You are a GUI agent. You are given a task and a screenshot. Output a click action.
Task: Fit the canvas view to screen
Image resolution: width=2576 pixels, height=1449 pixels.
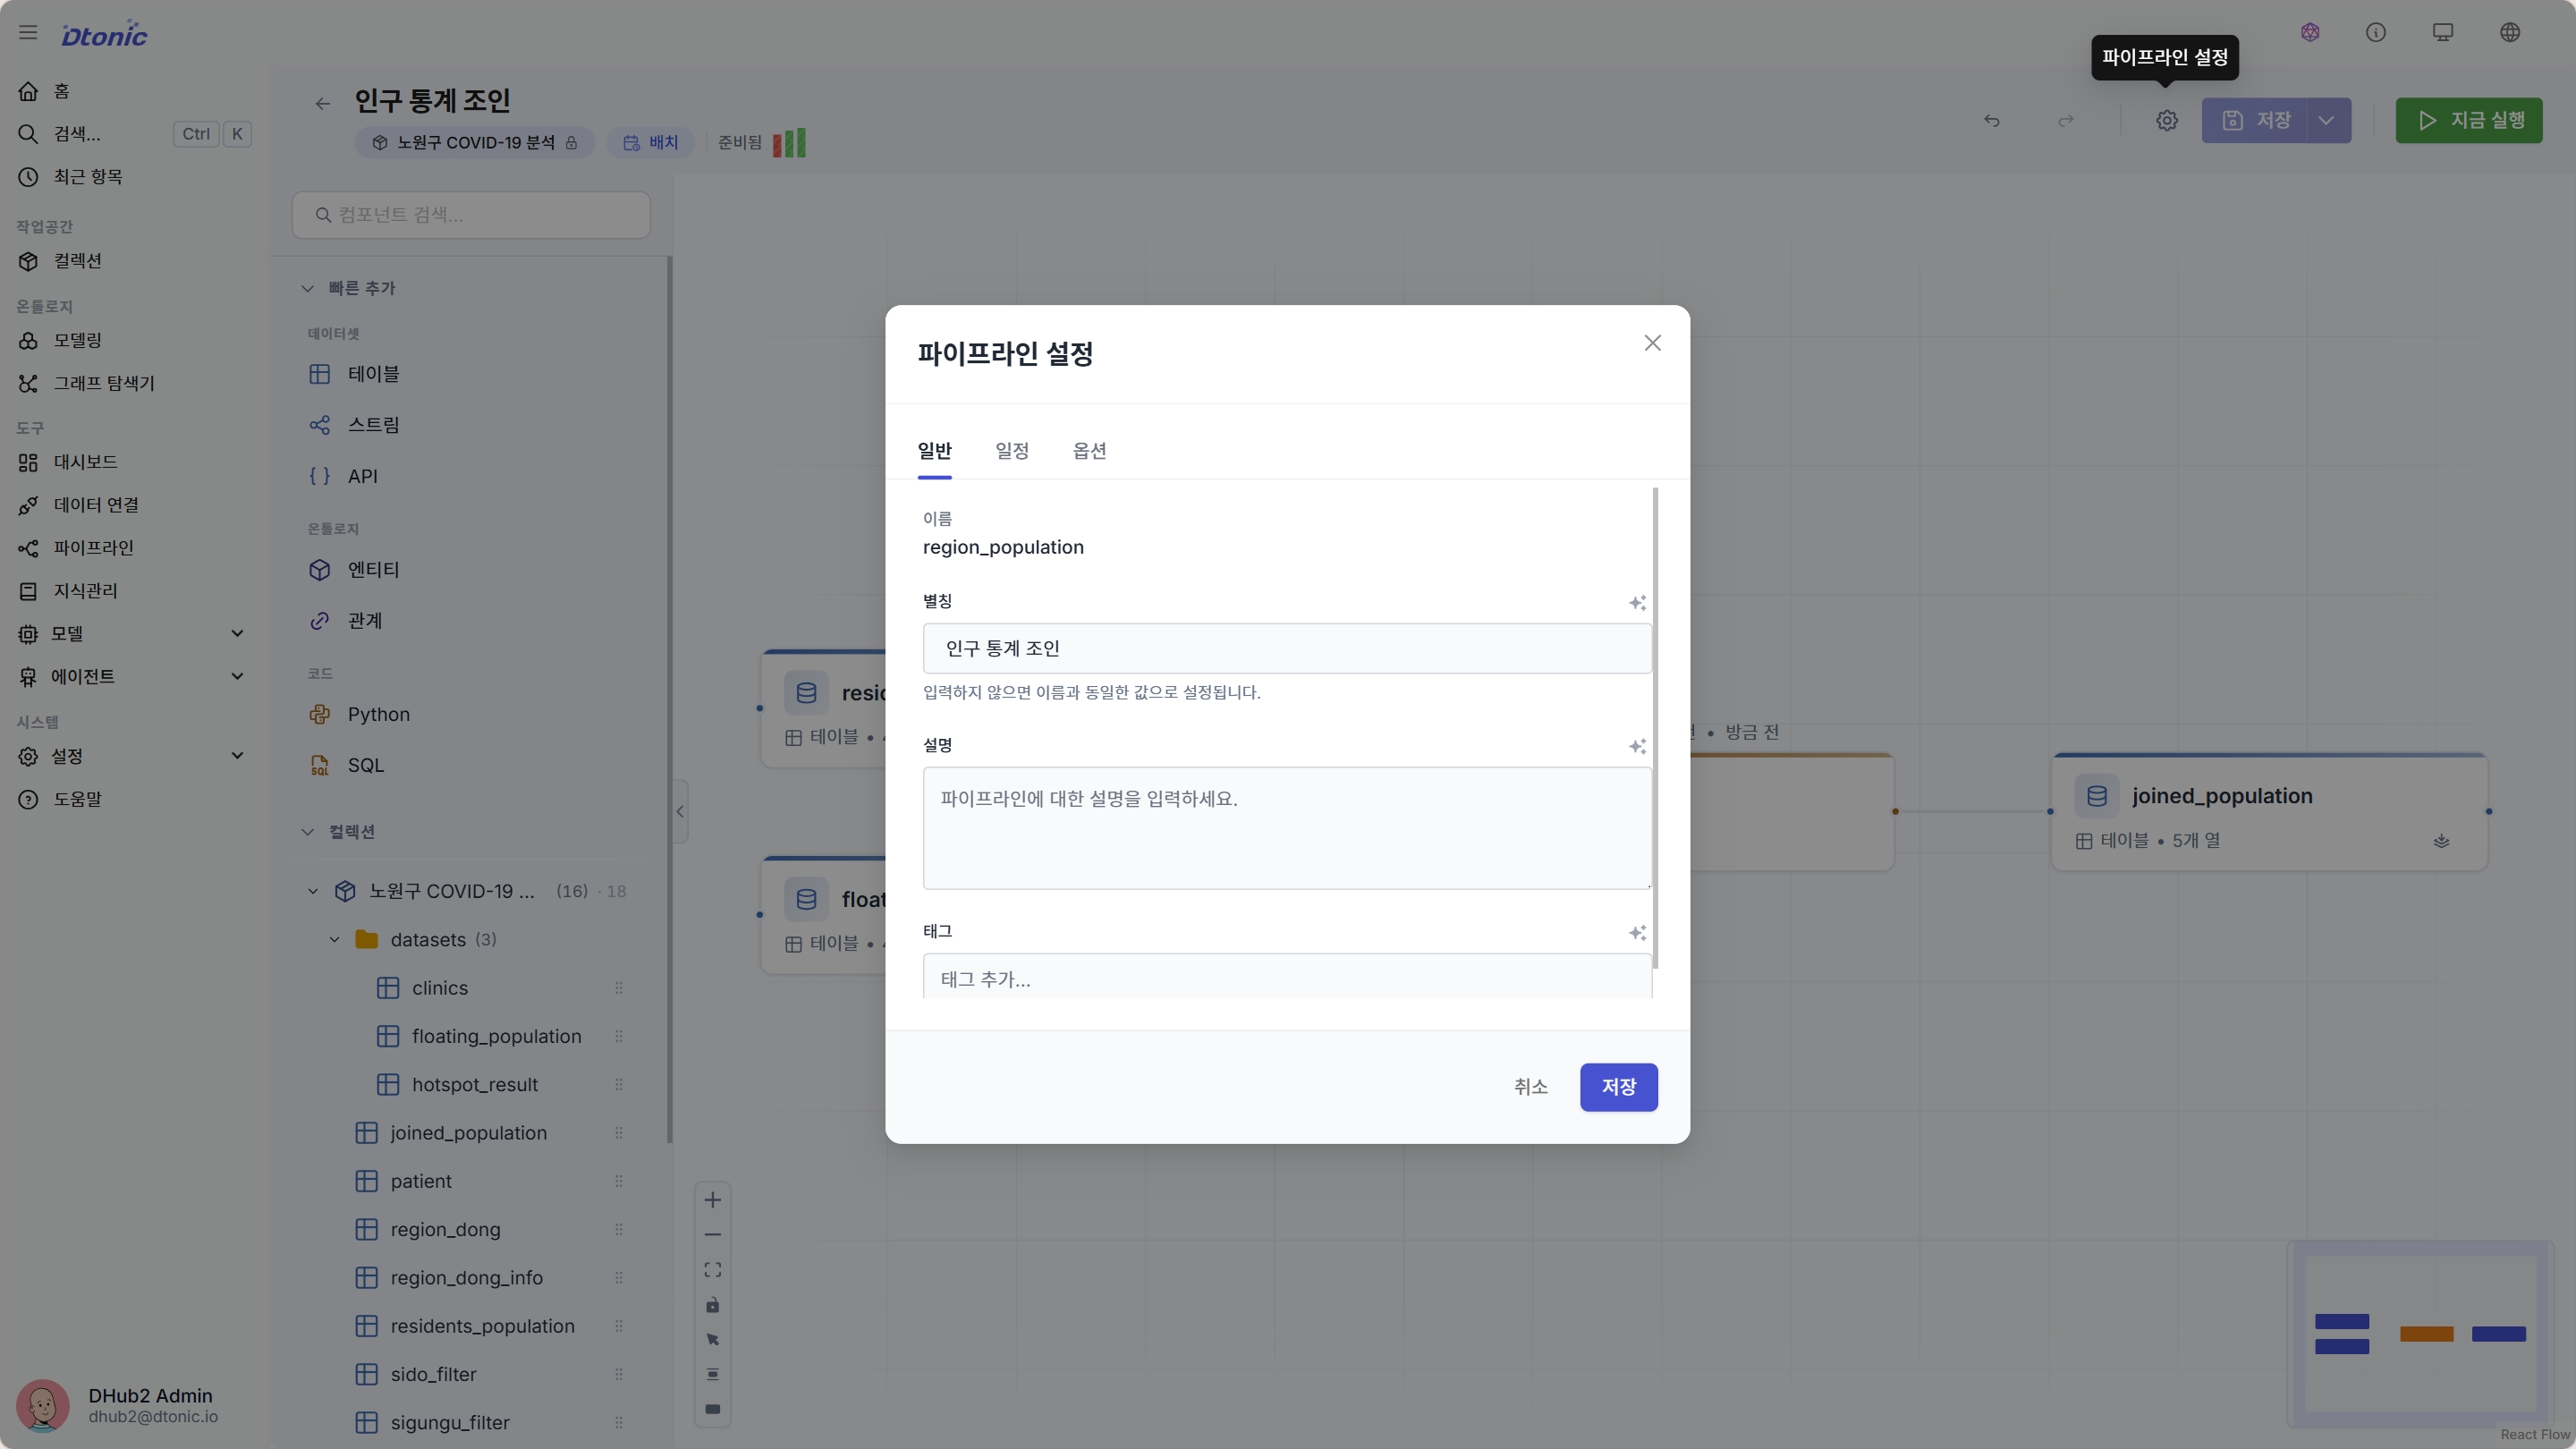pos(713,1270)
